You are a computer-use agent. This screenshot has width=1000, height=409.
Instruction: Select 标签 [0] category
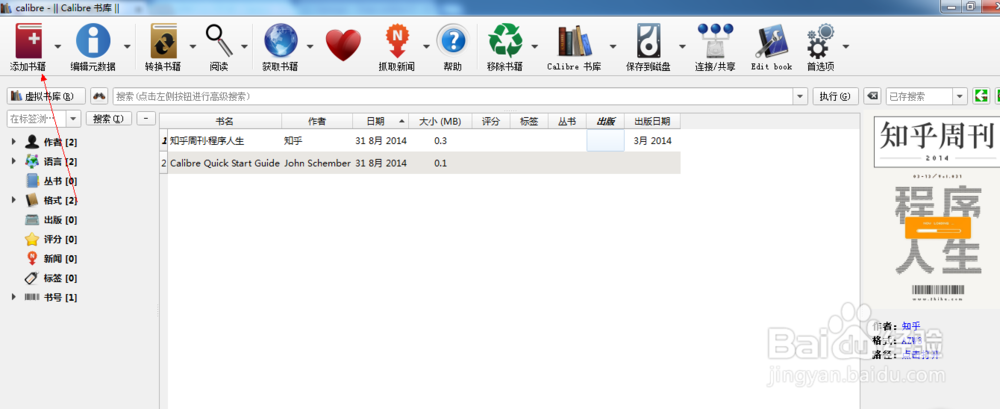coord(51,278)
